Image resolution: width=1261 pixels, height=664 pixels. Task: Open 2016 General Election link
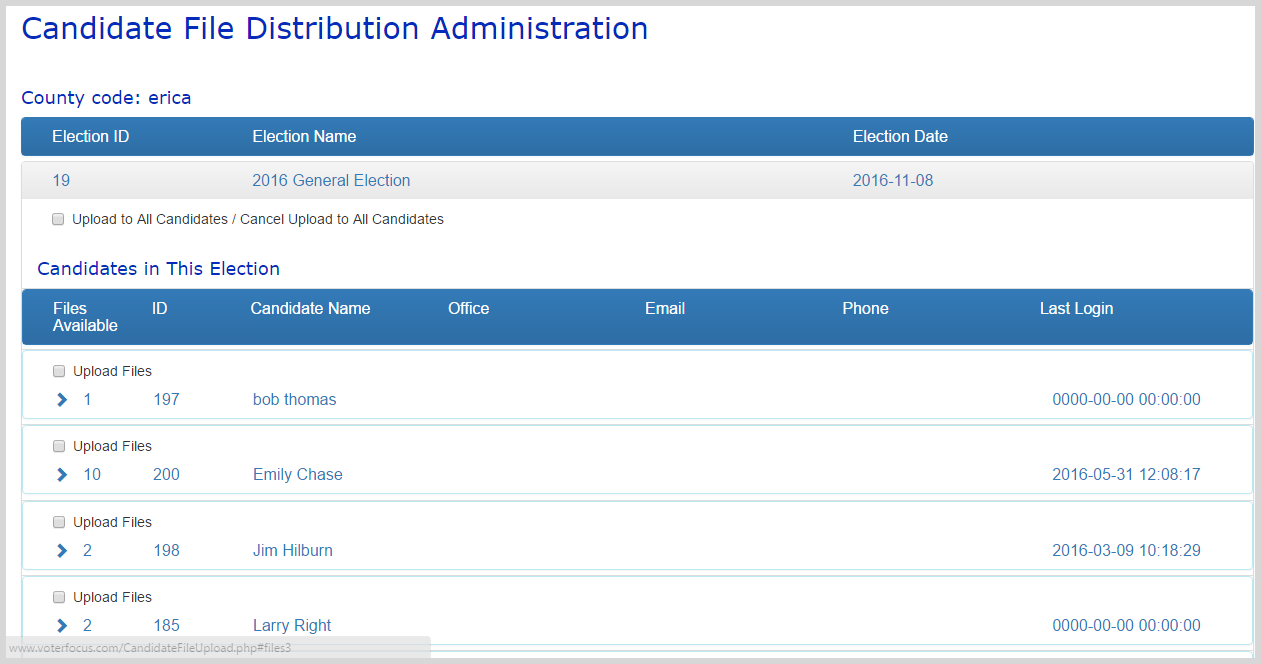tap(331, 181)
